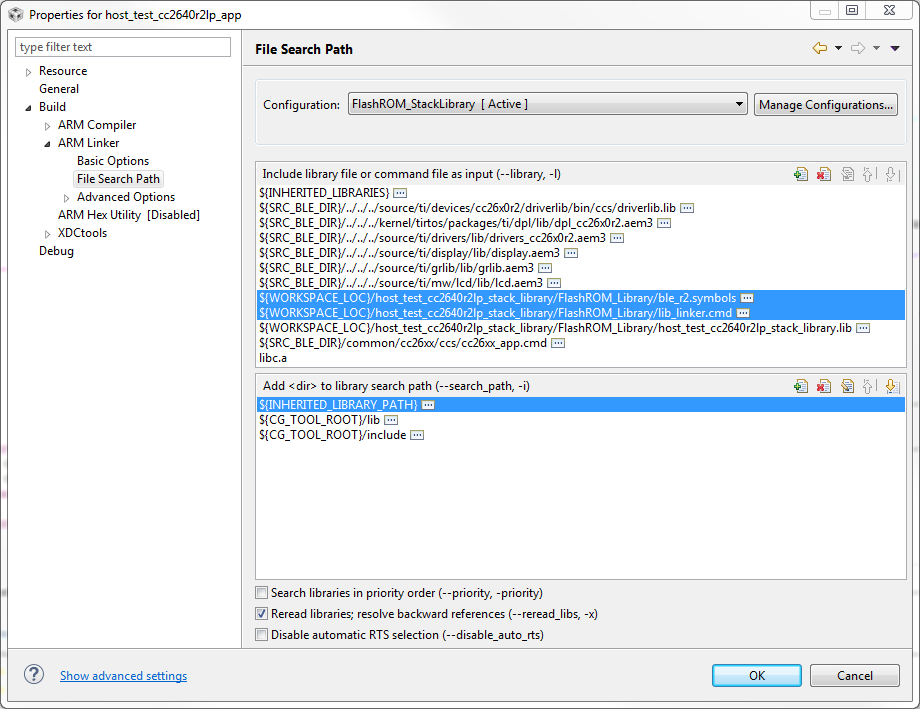The height and width of the screenshot is (709, 920).
Task: Click Manage Configurations button
Action: (826, 104)
